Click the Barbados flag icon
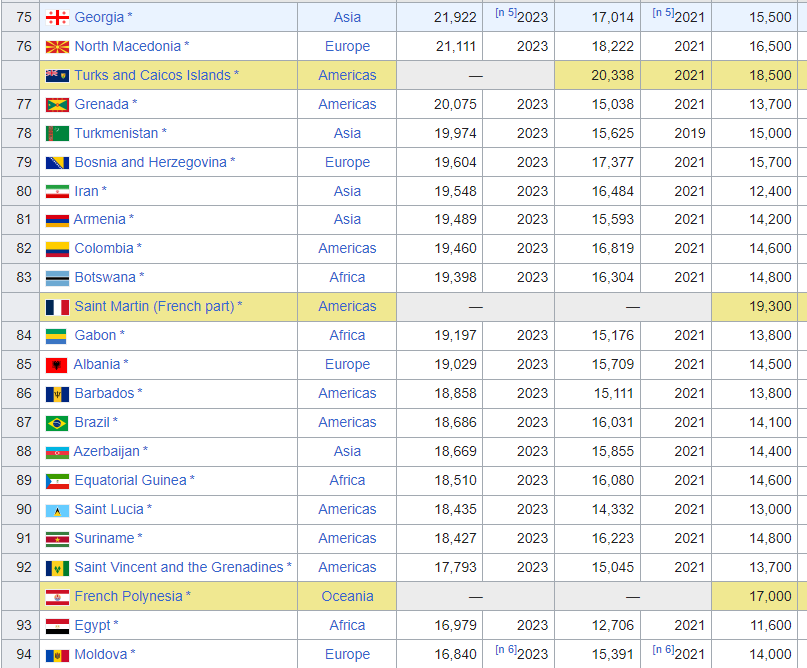Viewport: 807px width, 668px height. point(57,393)
